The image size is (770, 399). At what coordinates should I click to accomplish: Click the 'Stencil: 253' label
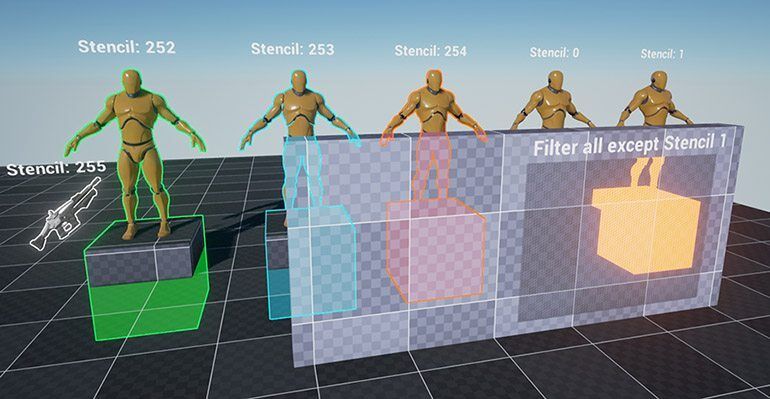[292, 49]
